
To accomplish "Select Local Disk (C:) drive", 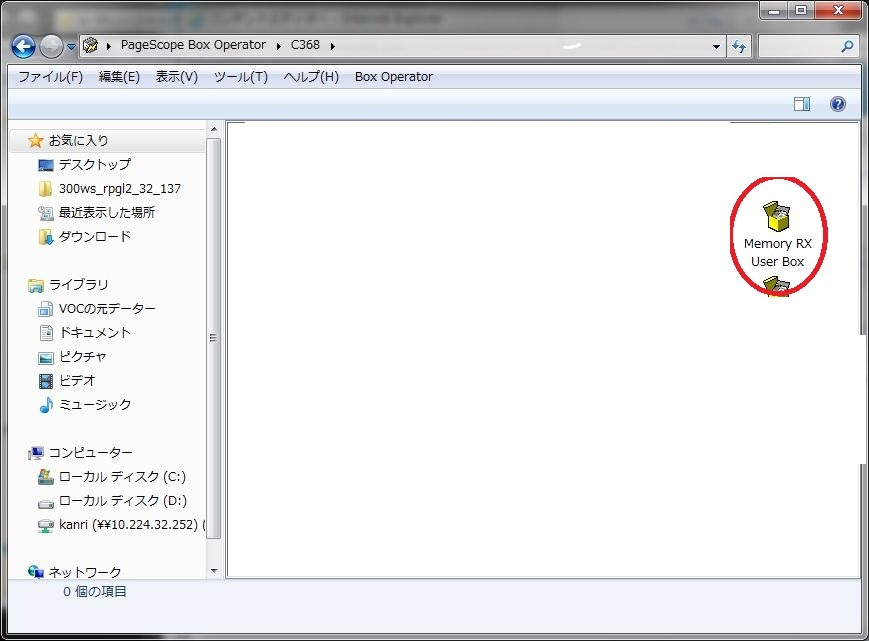I will 122,477.
